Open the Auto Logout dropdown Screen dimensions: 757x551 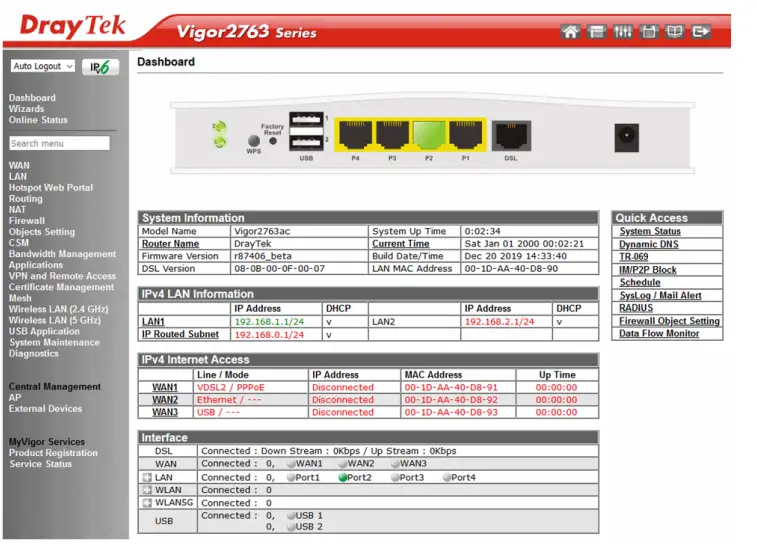click(42, 66)
